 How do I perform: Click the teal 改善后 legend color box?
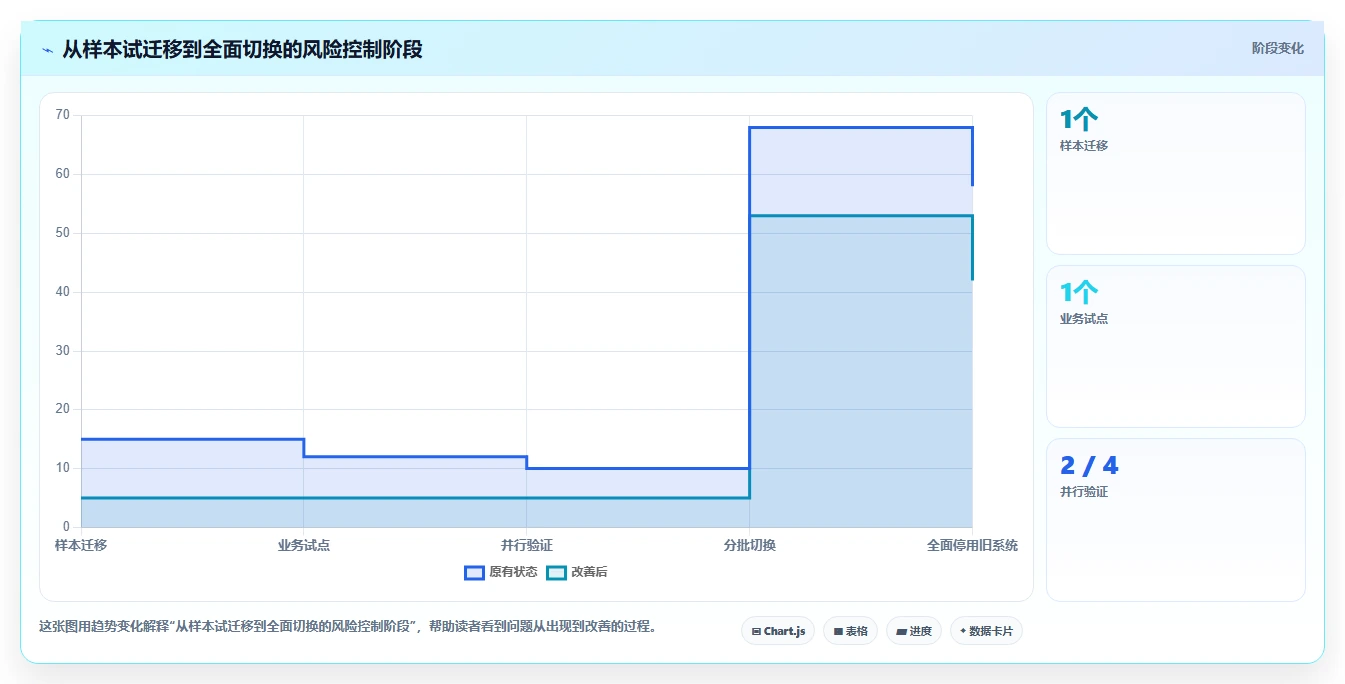coord(556,573)
